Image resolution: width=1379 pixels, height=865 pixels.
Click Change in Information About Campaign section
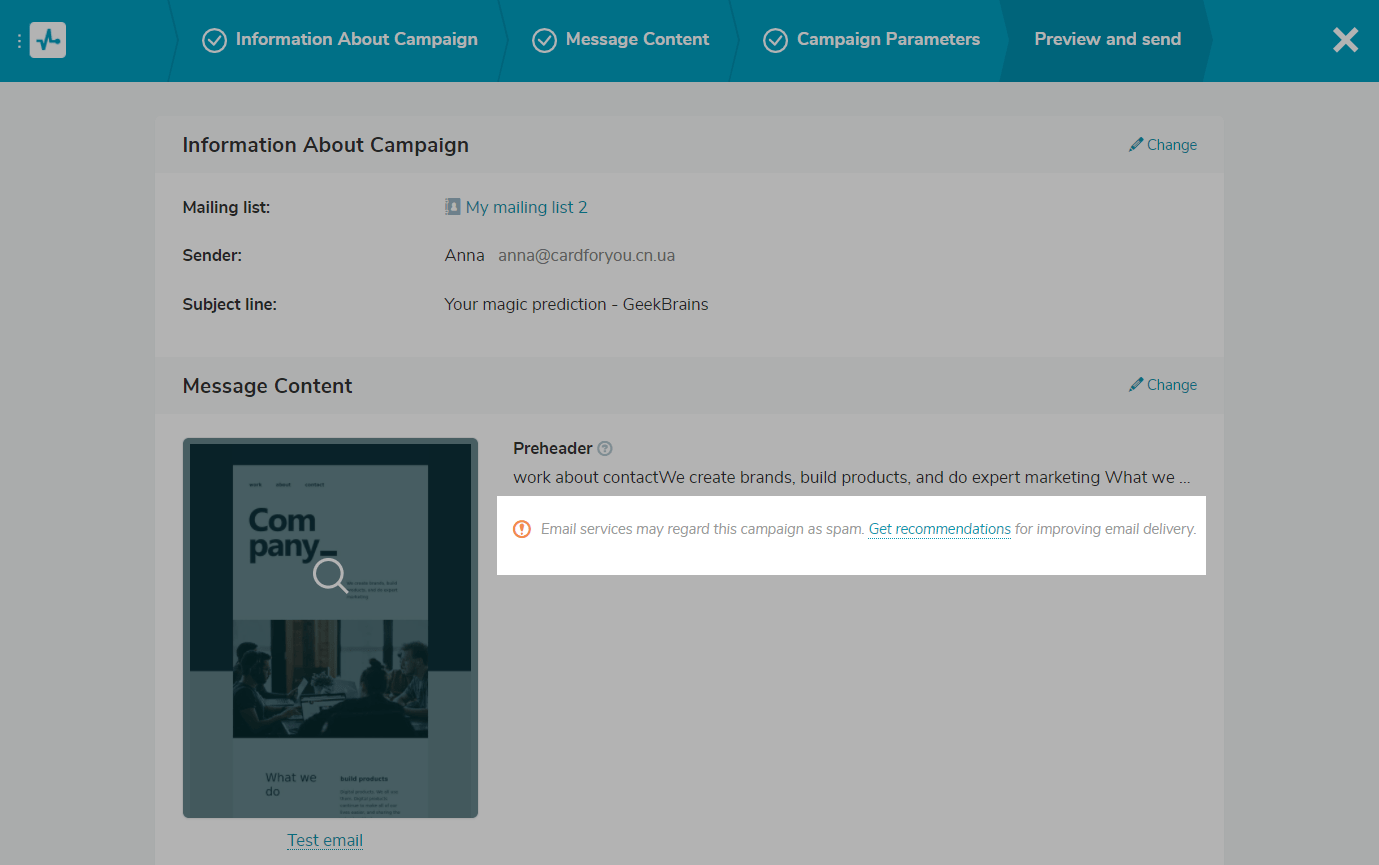pyautogui.click(x=1171, y=145)
